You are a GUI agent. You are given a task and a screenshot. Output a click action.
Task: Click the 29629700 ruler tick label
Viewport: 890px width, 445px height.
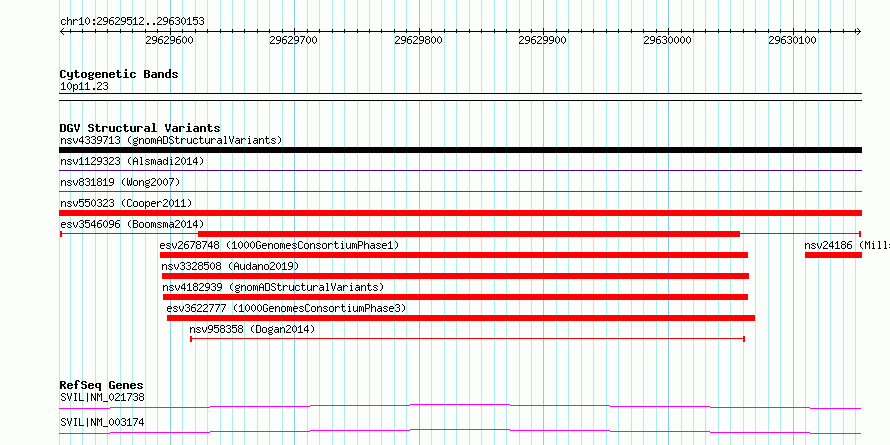tap(293, 40)
